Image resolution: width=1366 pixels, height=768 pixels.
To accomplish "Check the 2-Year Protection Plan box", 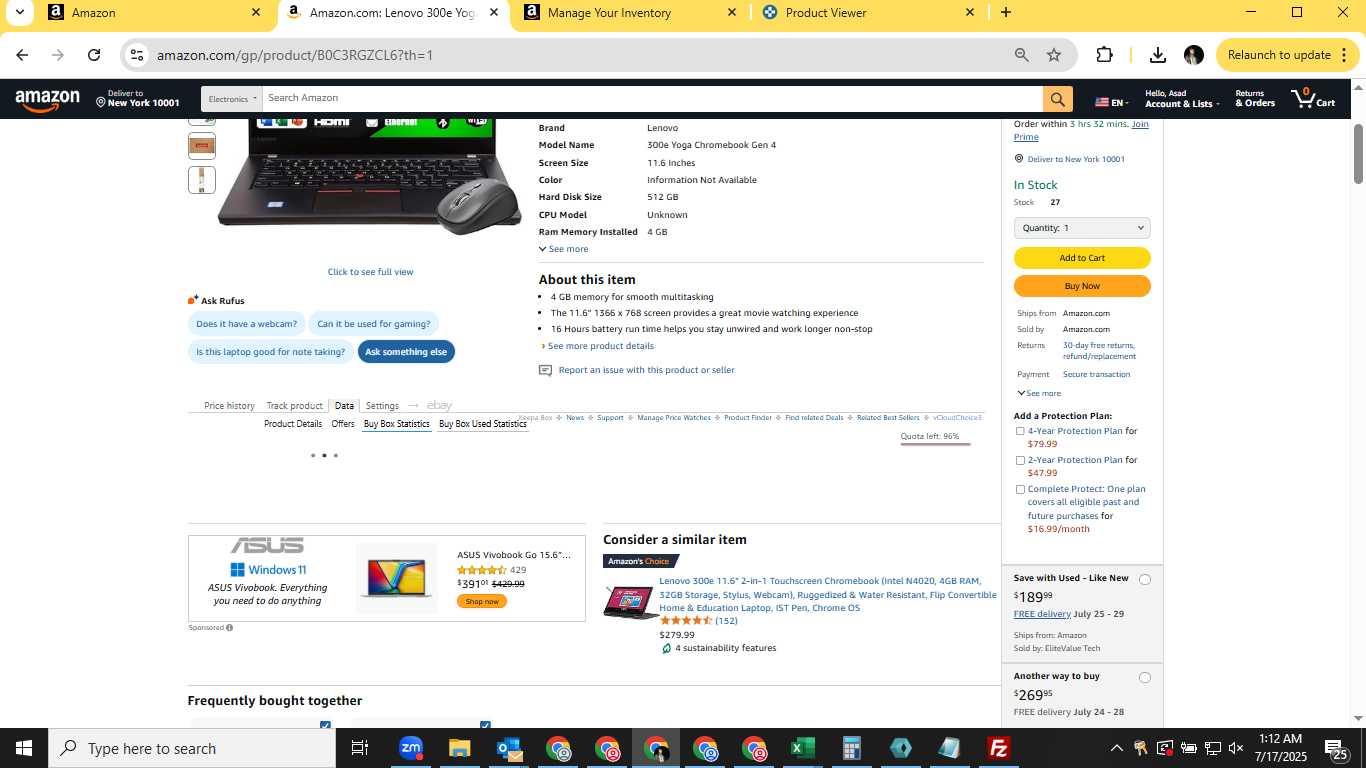I will [1020, 461].
